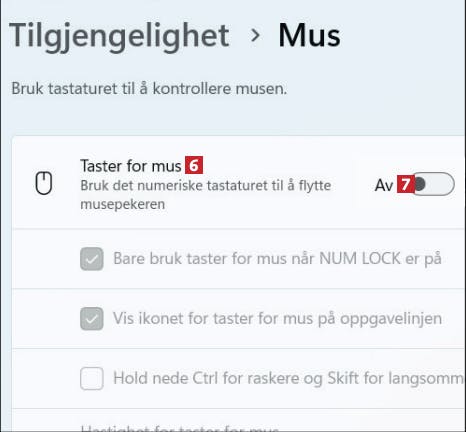Click the knob of the Av toggle switch
Viewport: 466px width, 432px height.
(420, 184)
